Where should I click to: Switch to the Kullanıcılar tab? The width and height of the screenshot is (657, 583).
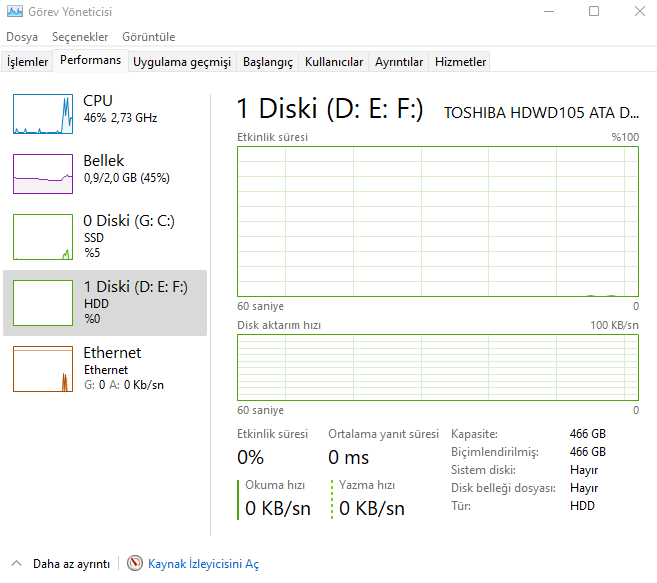click(334, 62)
